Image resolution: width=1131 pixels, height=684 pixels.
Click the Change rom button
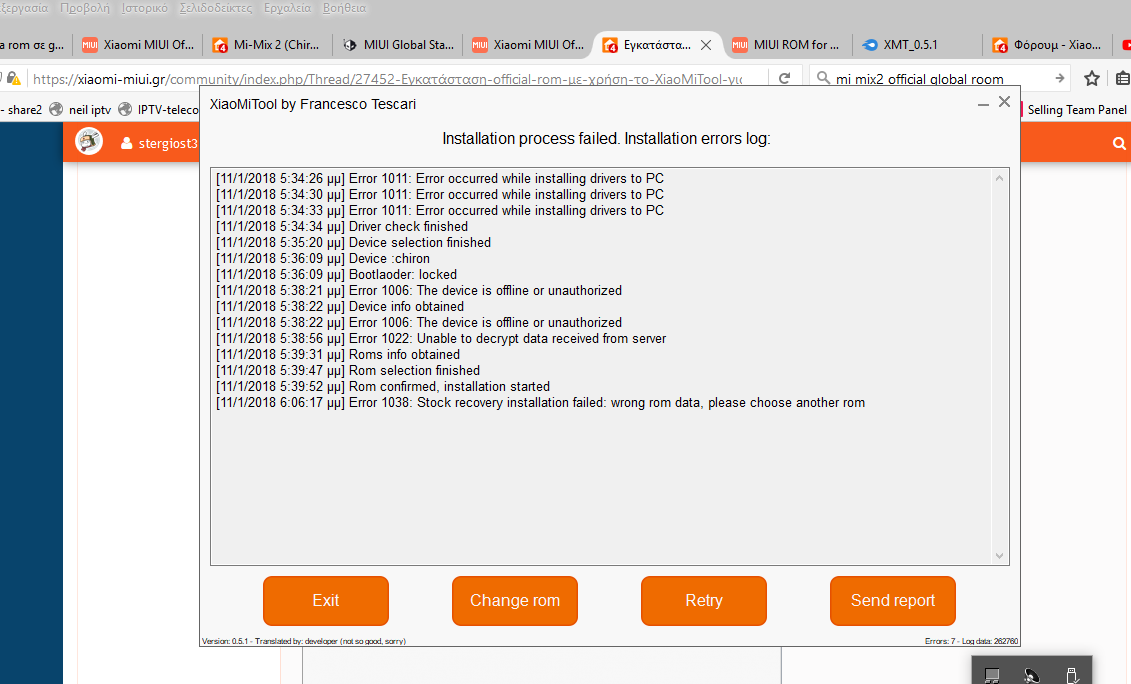[x=514, y=600]
